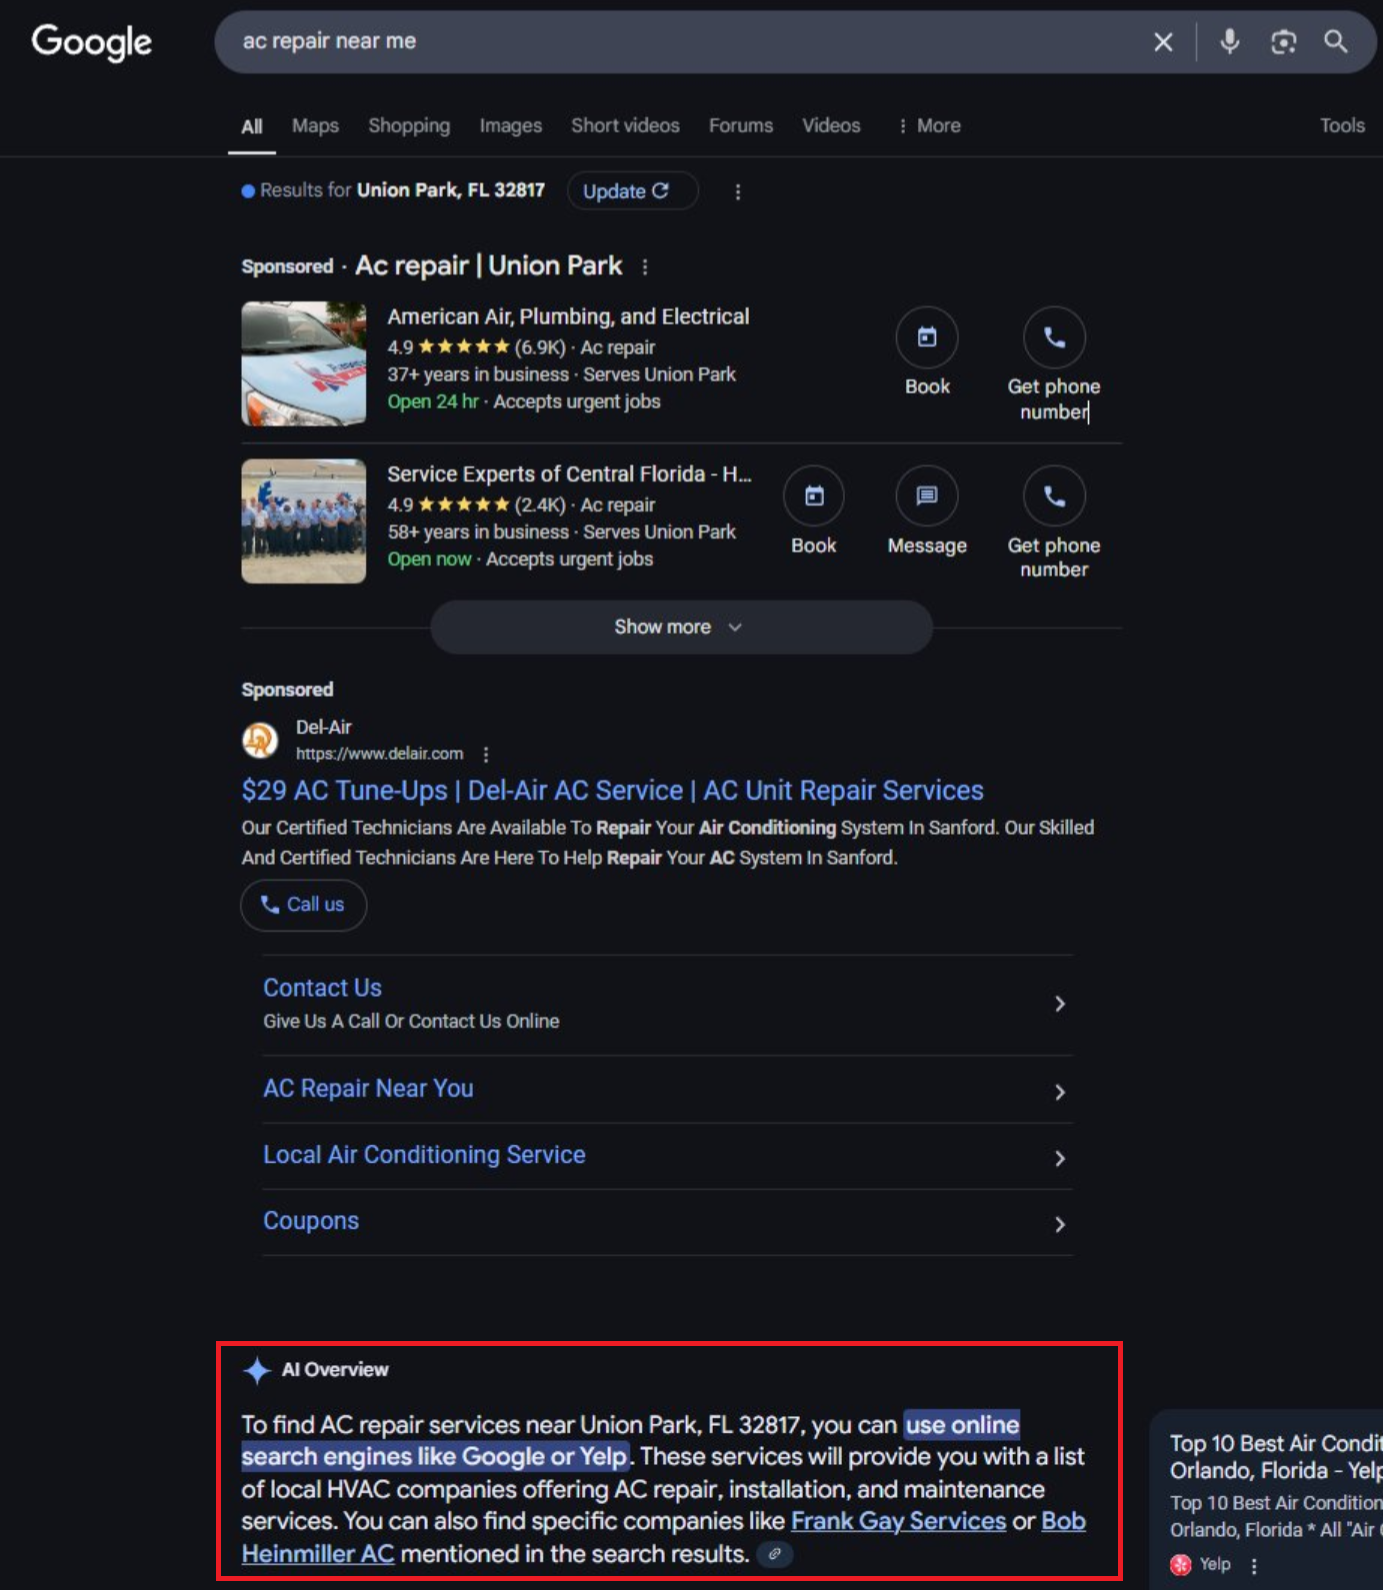1383x1590 pixels.
Task: Open Local Air Conditioning Service sitelink
Action: (x=424, y=1155)
